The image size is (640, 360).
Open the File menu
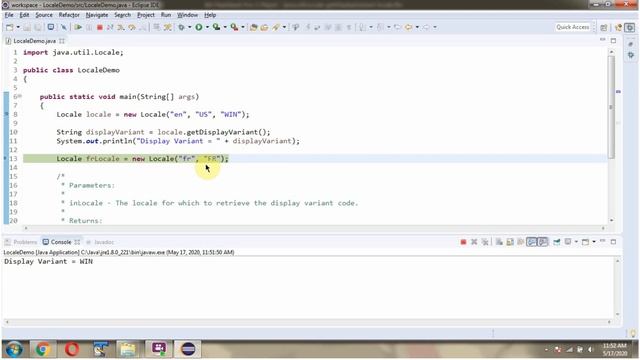coord(9,15)
